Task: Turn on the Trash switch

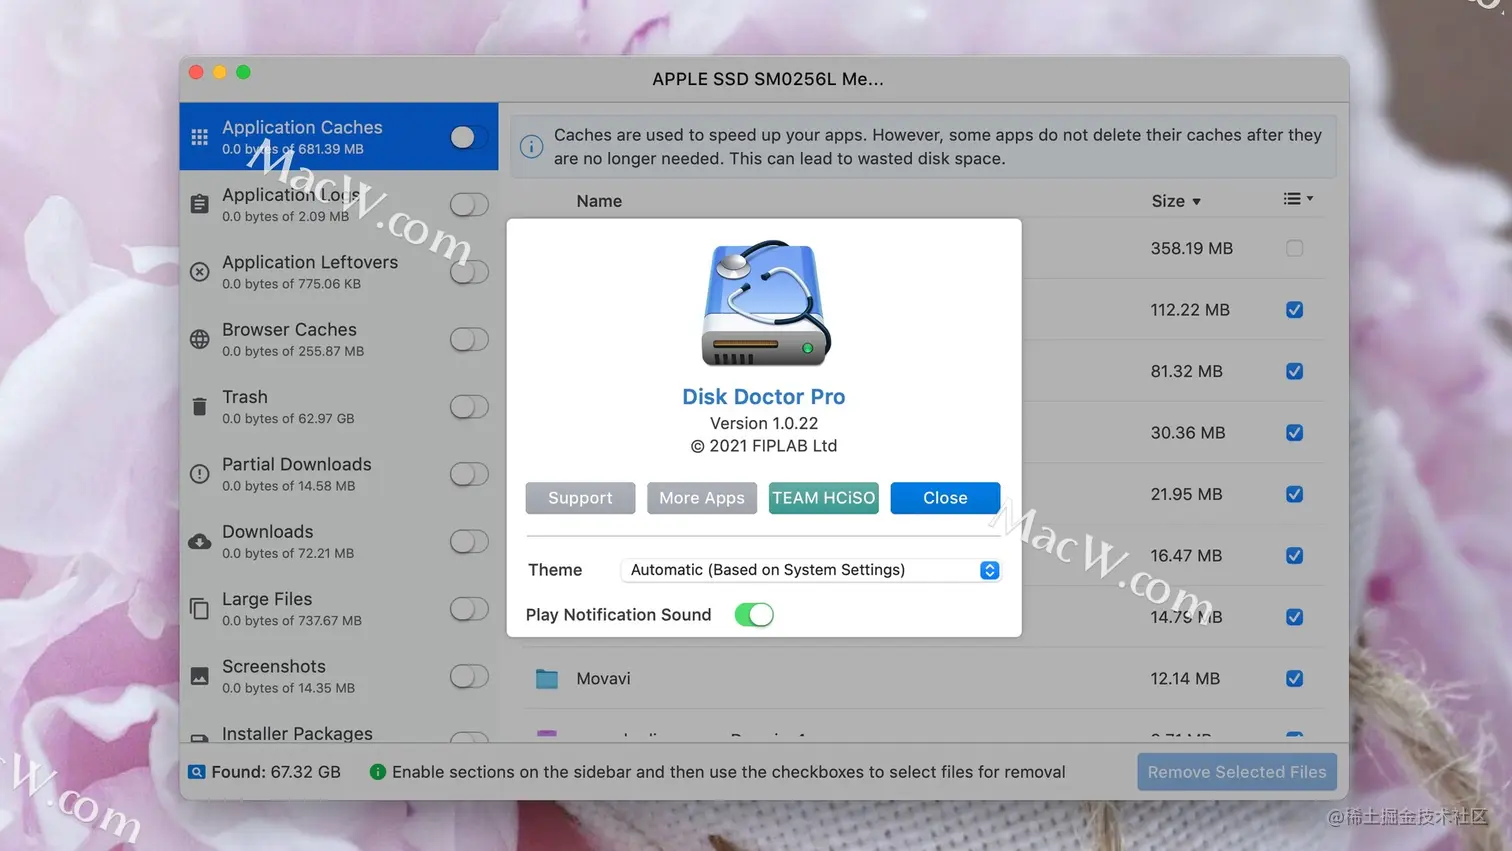Action: pyautogui.click(x=469, y=407)
